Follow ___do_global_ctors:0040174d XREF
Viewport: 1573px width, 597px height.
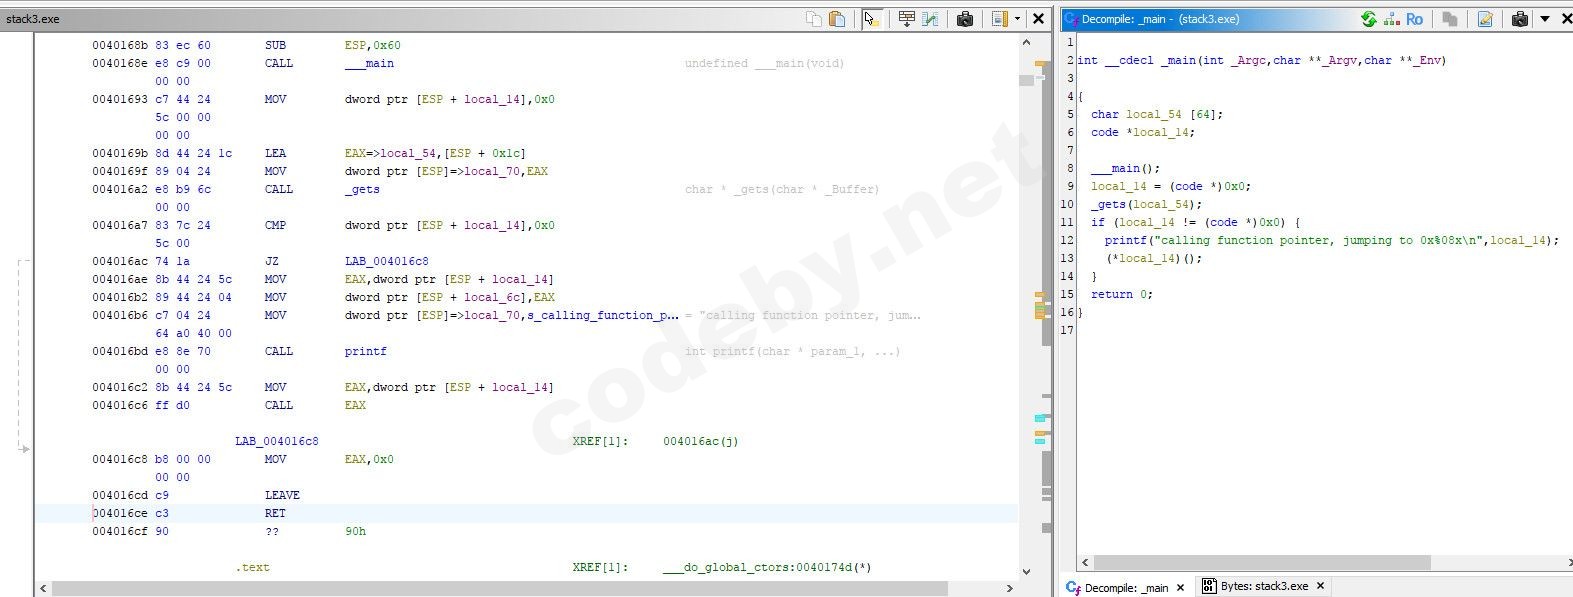click(766, 567)
